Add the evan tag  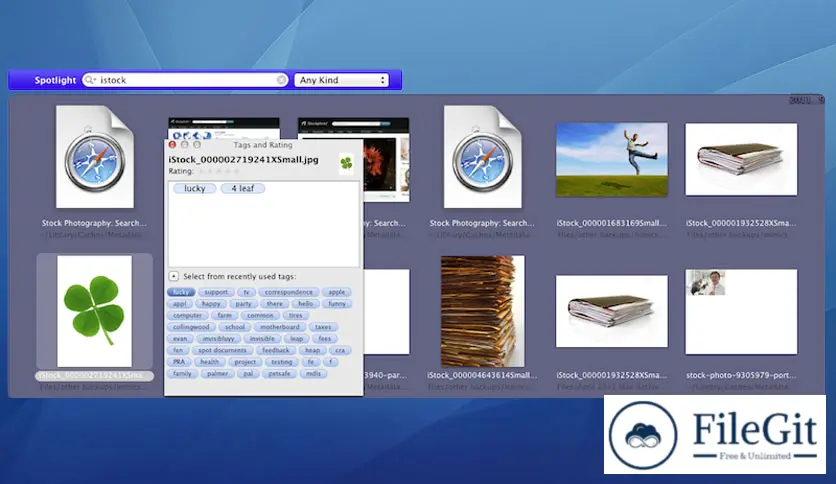(x=180, y=339)
